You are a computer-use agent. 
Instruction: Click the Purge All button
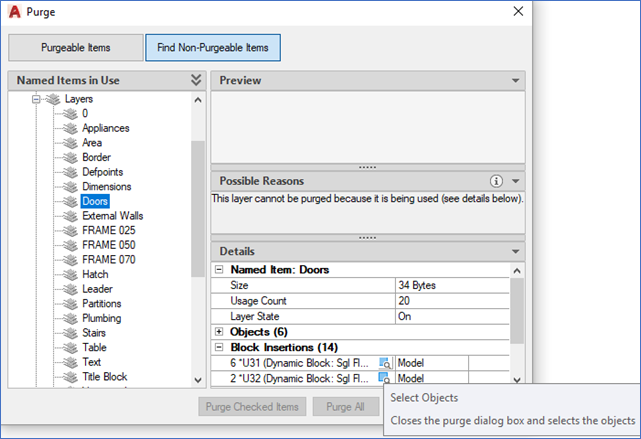click(345, 407)
